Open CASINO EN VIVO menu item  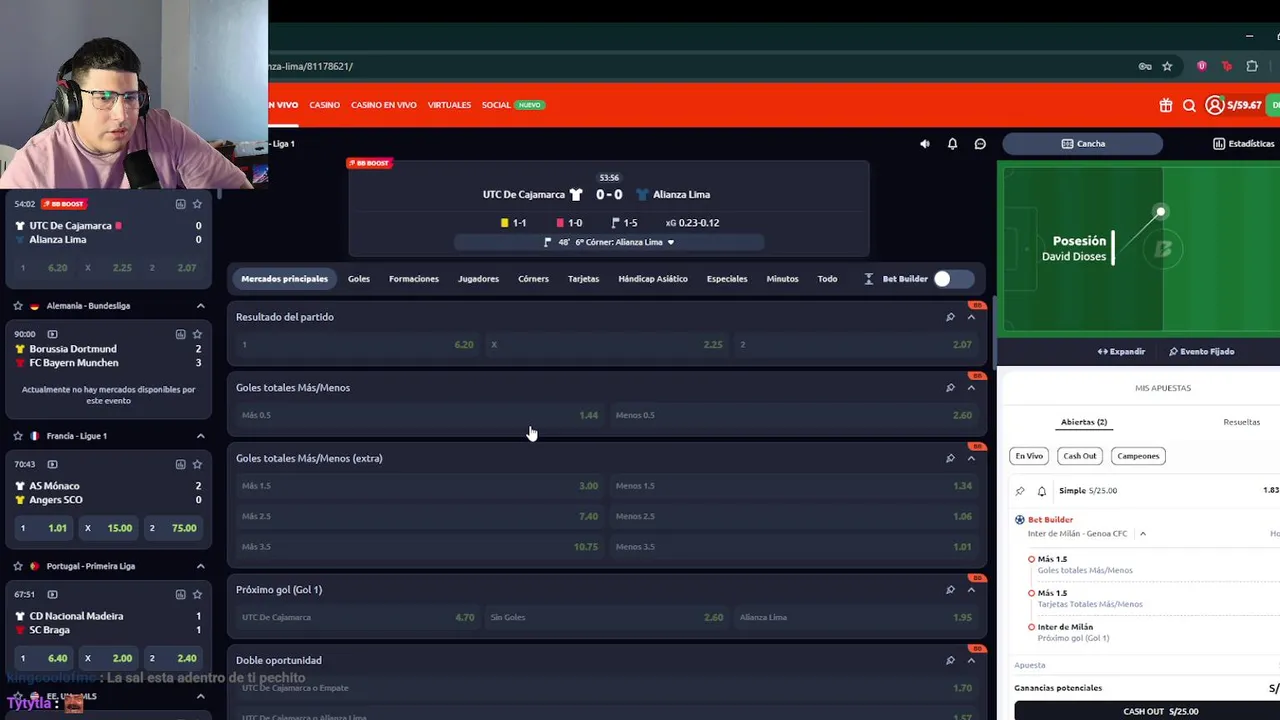383,105
